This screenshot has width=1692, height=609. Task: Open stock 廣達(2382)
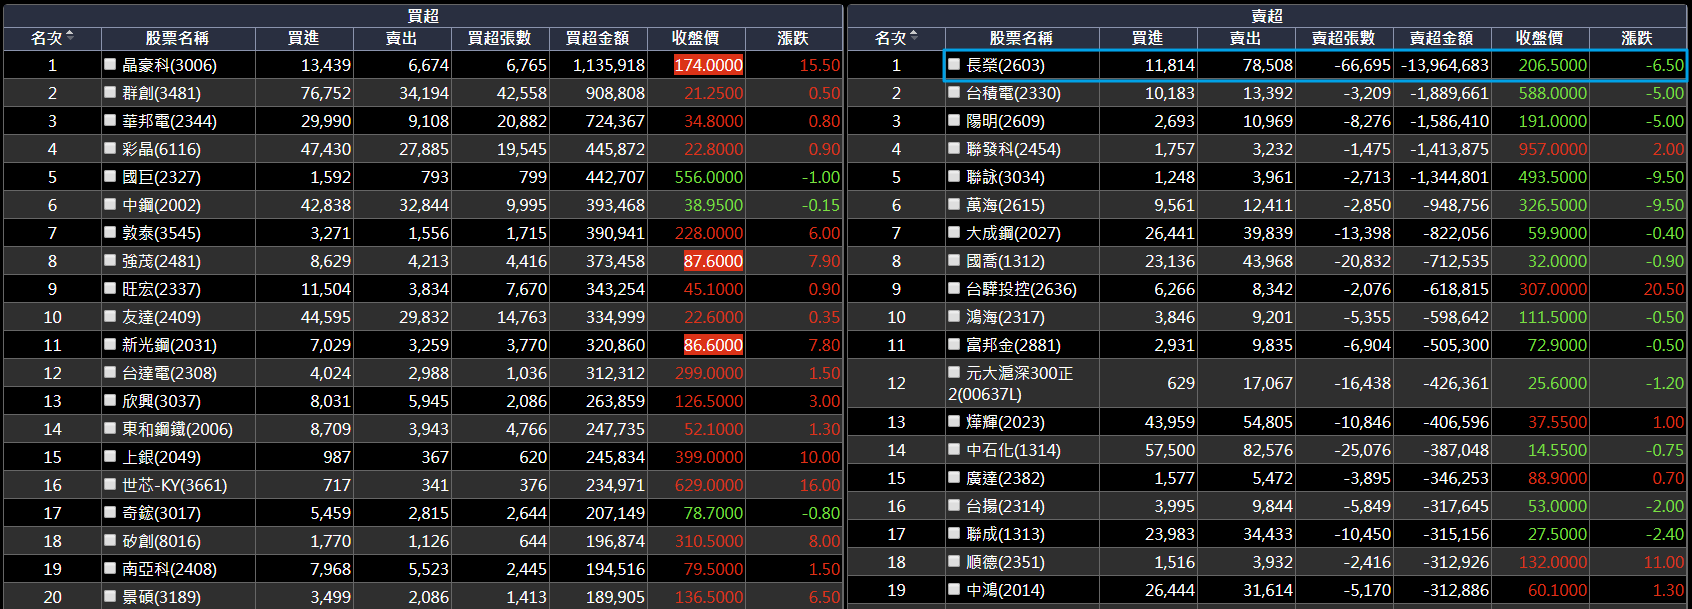click(1005, 478)
